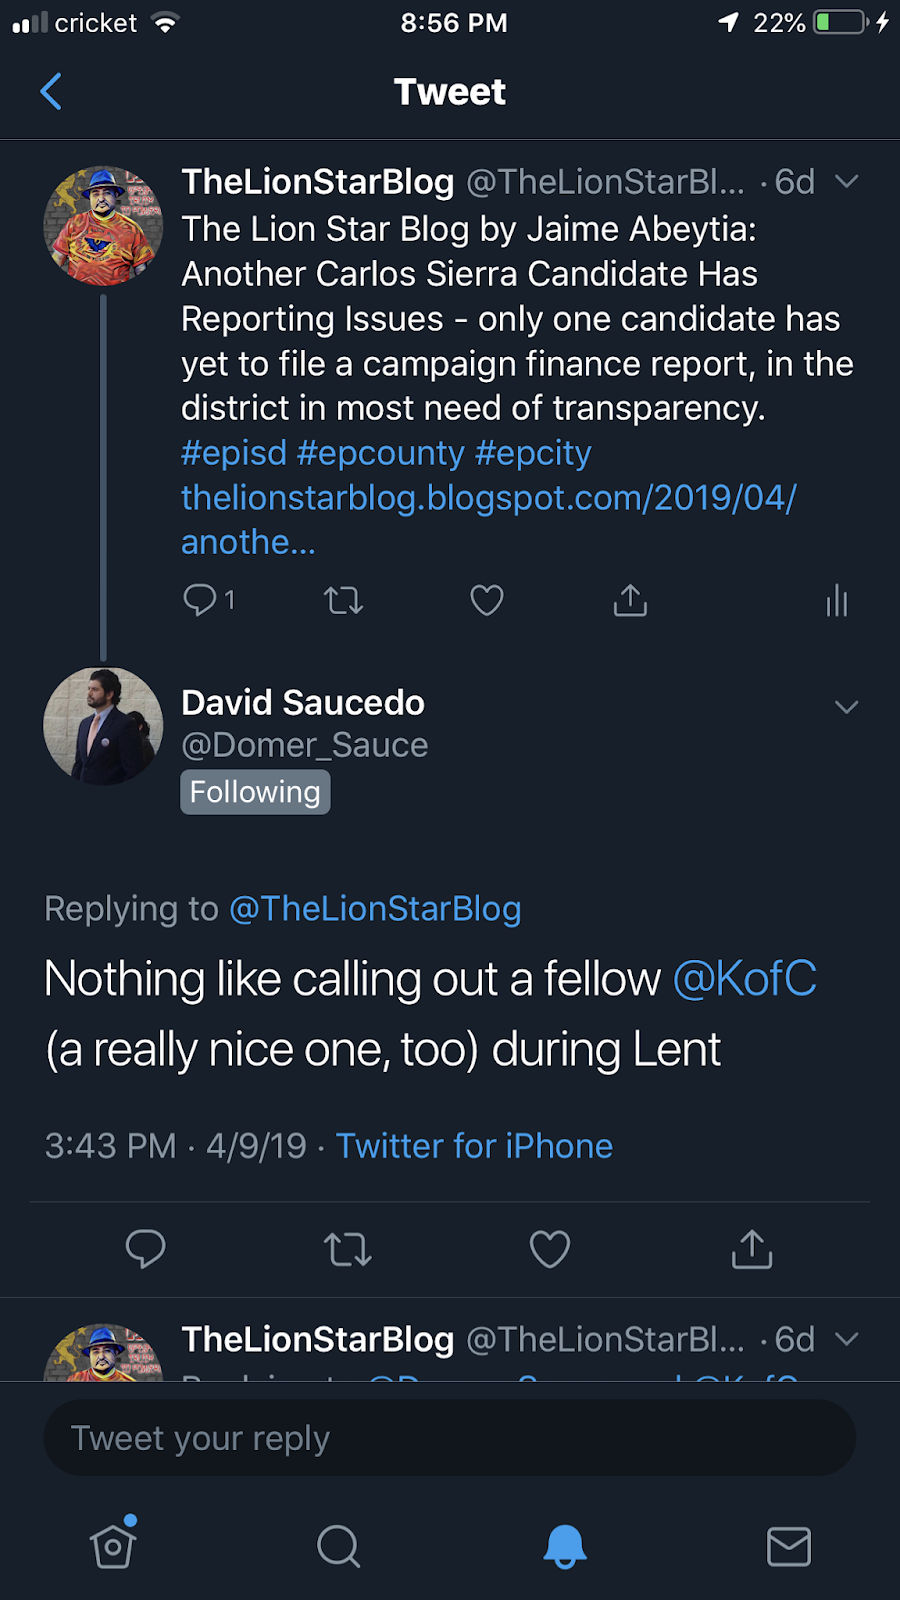Retweet David Saucedo's tweet
Screen dimensions: 900x1600
coord(348,1249)
